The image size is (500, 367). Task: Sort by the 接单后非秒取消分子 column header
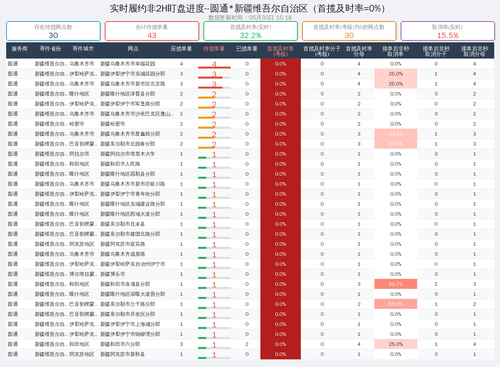tap(436, 51)
